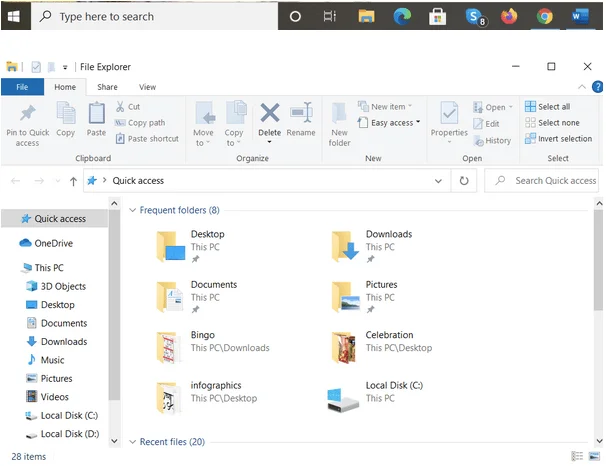
Task: Open Google Chrome from taskbar
Action: pos(545,16)
